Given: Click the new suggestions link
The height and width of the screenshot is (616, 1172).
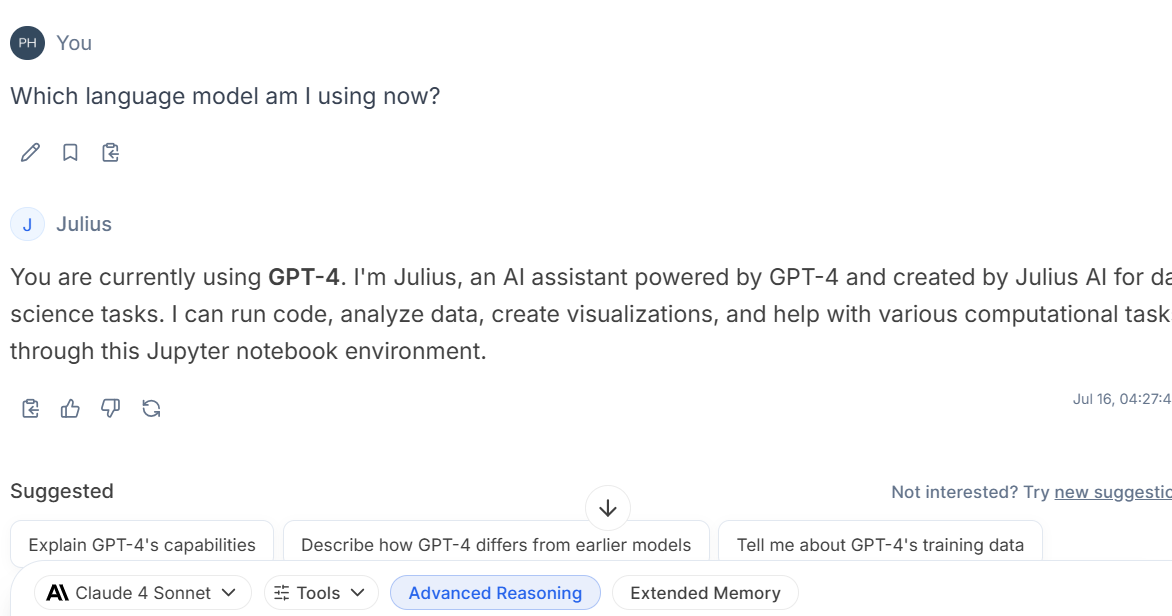Looking at the screenshot, I should [x=1113, y=492].
